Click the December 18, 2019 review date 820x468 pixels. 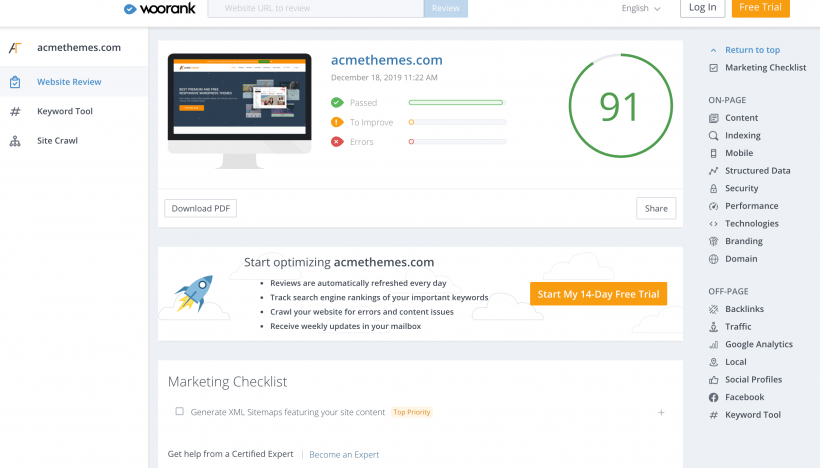tap(384, 77)
